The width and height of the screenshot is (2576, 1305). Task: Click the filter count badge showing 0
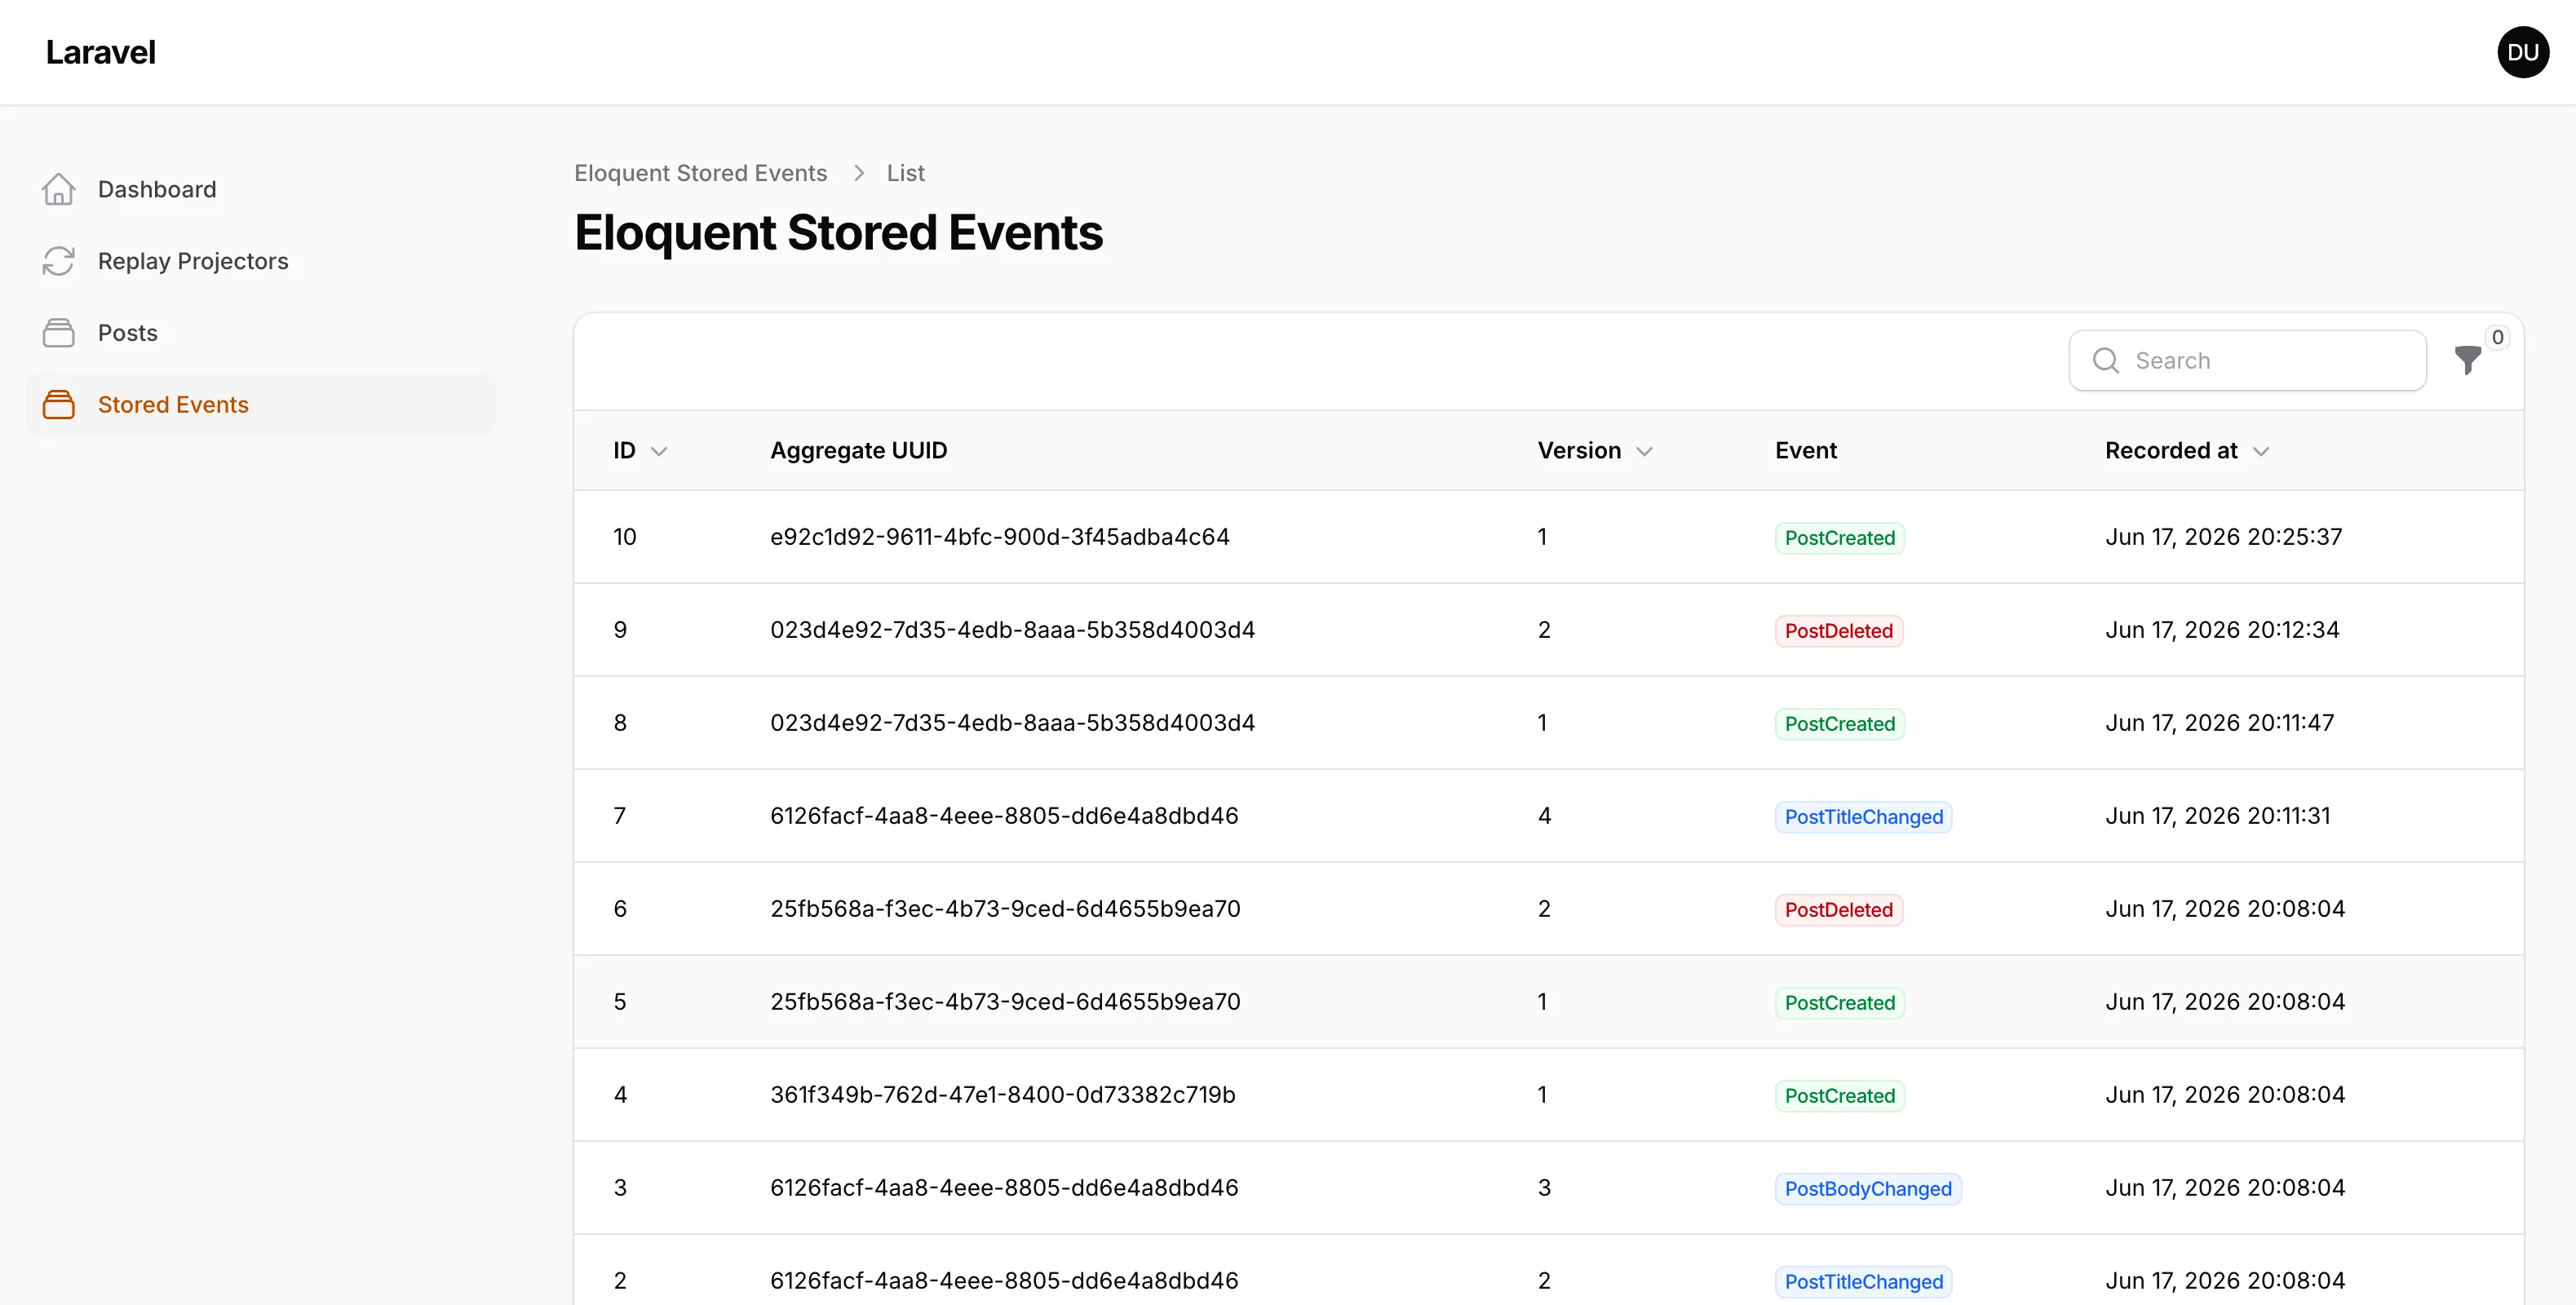coord(2497,337)
